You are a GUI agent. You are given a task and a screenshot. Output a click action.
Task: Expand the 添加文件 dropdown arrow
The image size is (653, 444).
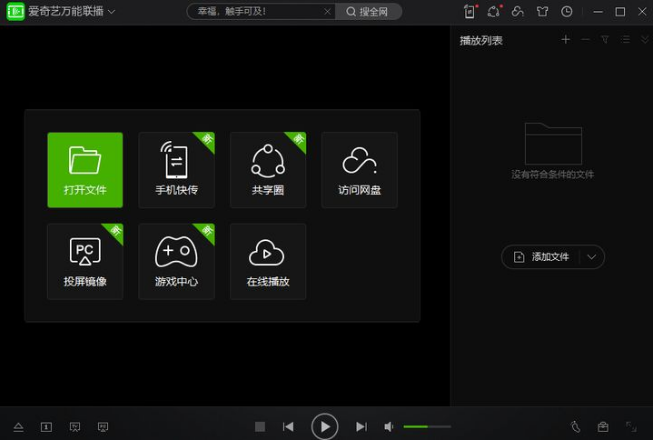(591, 257)
